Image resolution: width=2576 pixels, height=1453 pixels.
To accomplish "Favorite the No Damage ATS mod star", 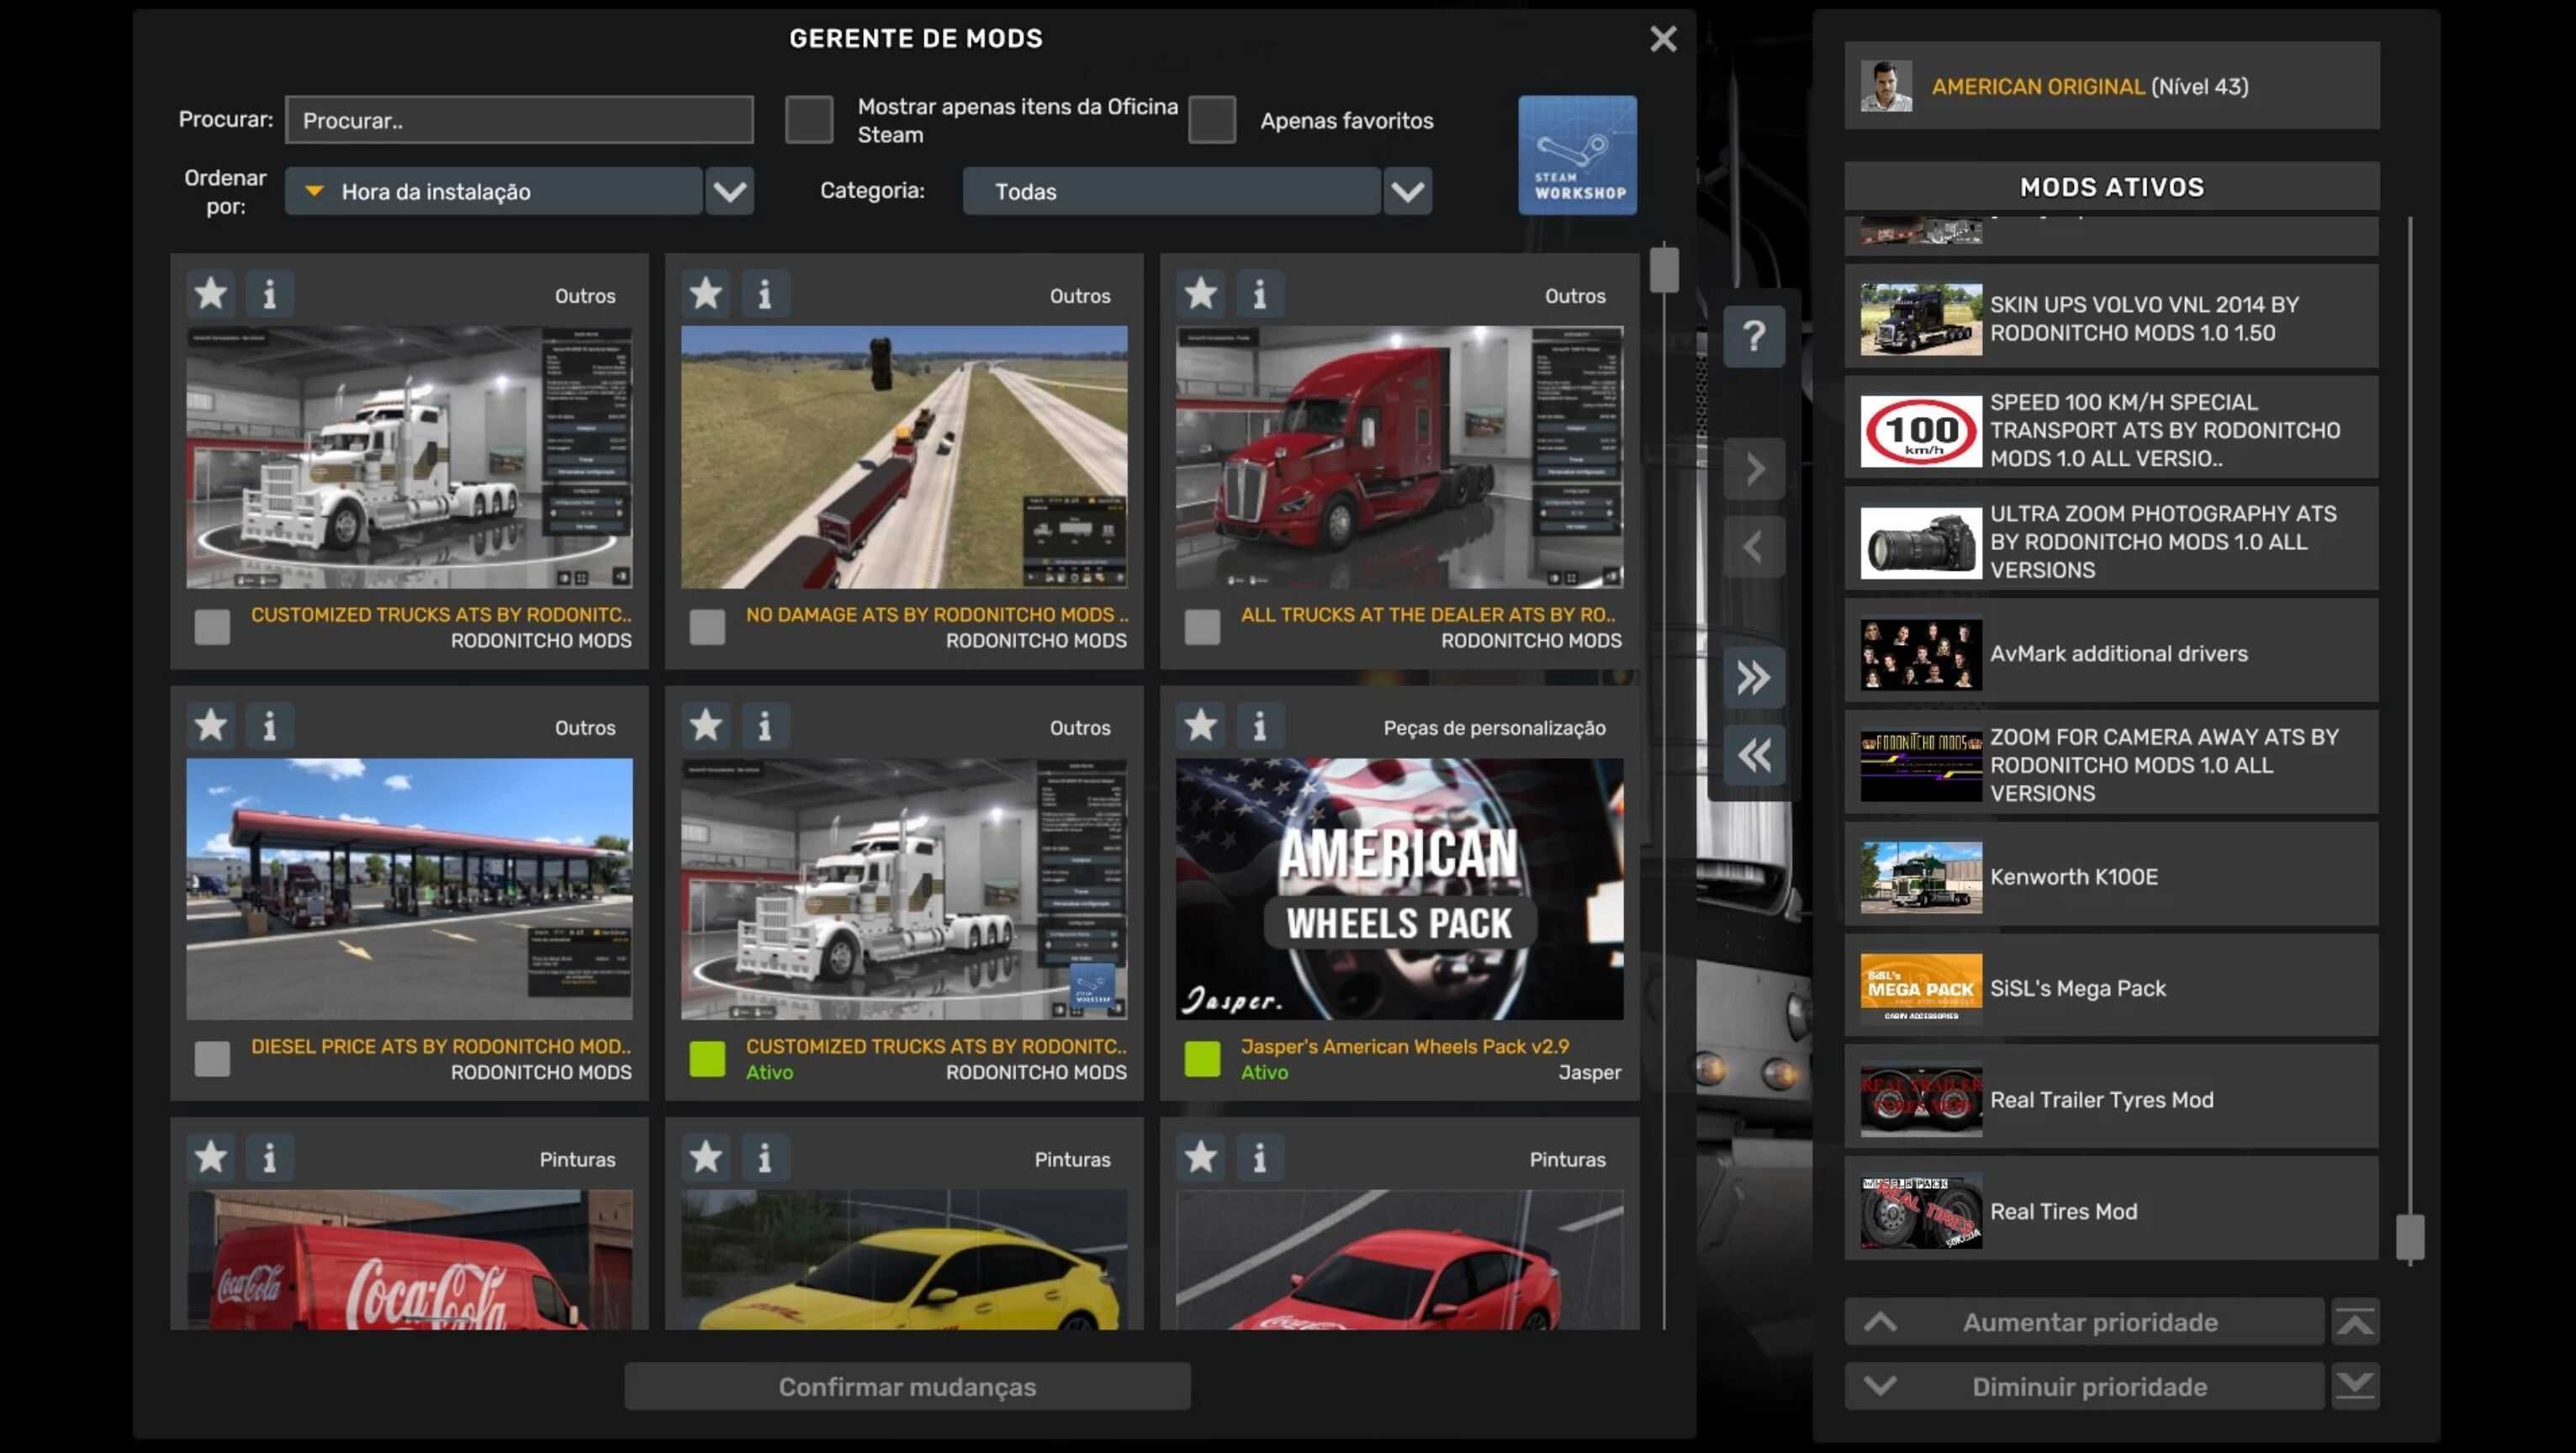I will coord(706,294).
